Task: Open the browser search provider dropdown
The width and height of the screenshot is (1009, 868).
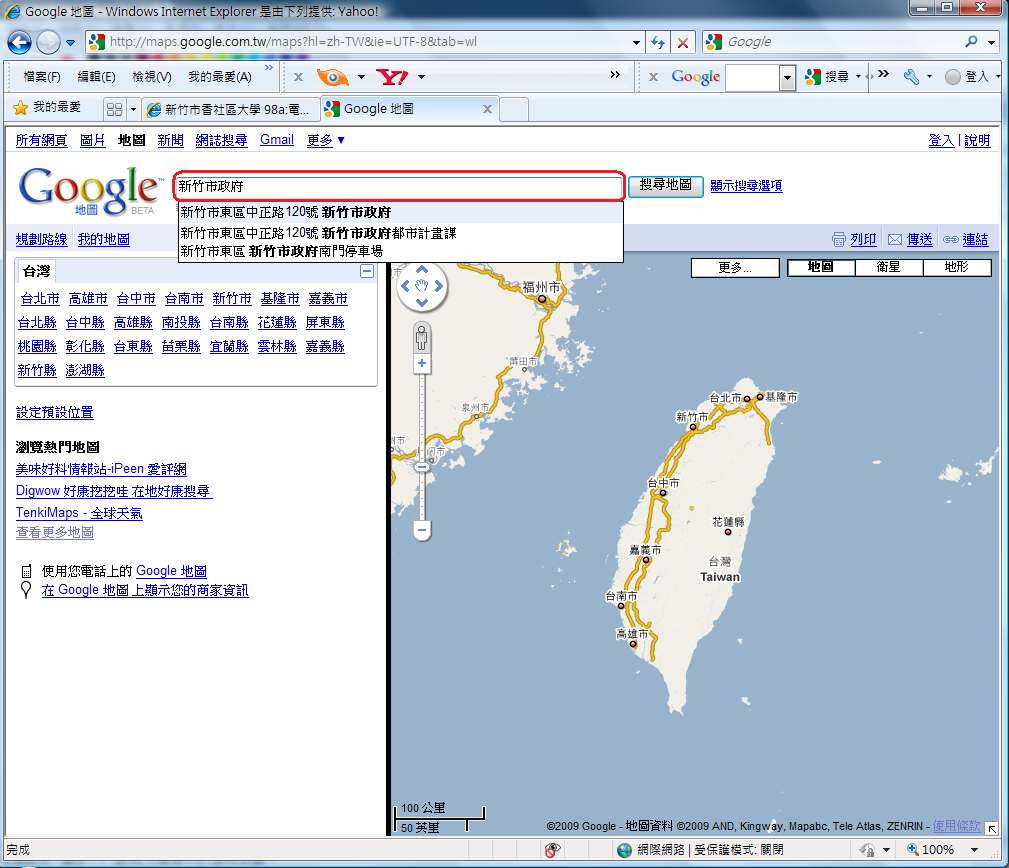Action: (991, 42)
